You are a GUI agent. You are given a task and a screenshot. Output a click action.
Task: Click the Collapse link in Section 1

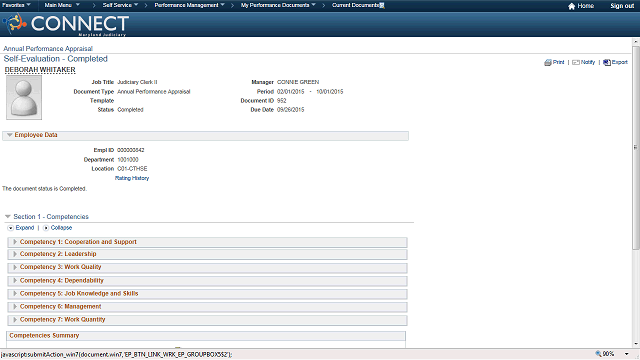[x=61, y=228]
